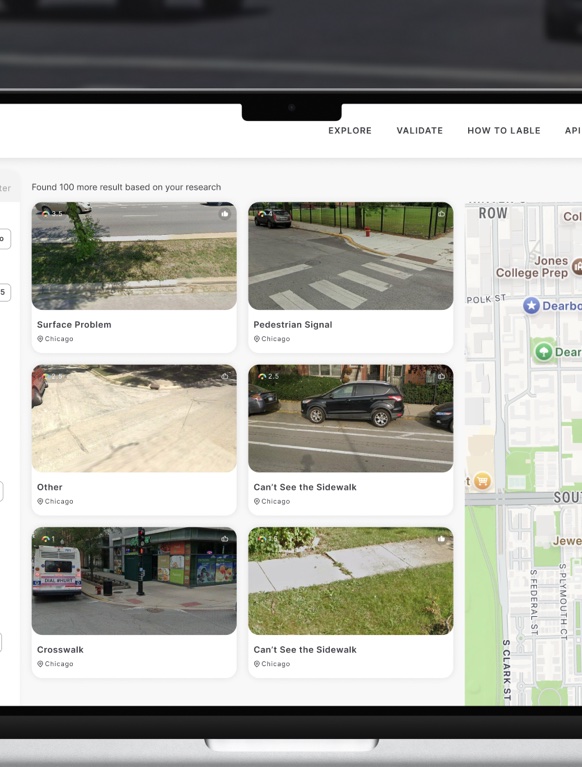Screen dimensions: 582x767
Task: Click the location pin under Crosswalk
Action: click(x=40, y=664)
